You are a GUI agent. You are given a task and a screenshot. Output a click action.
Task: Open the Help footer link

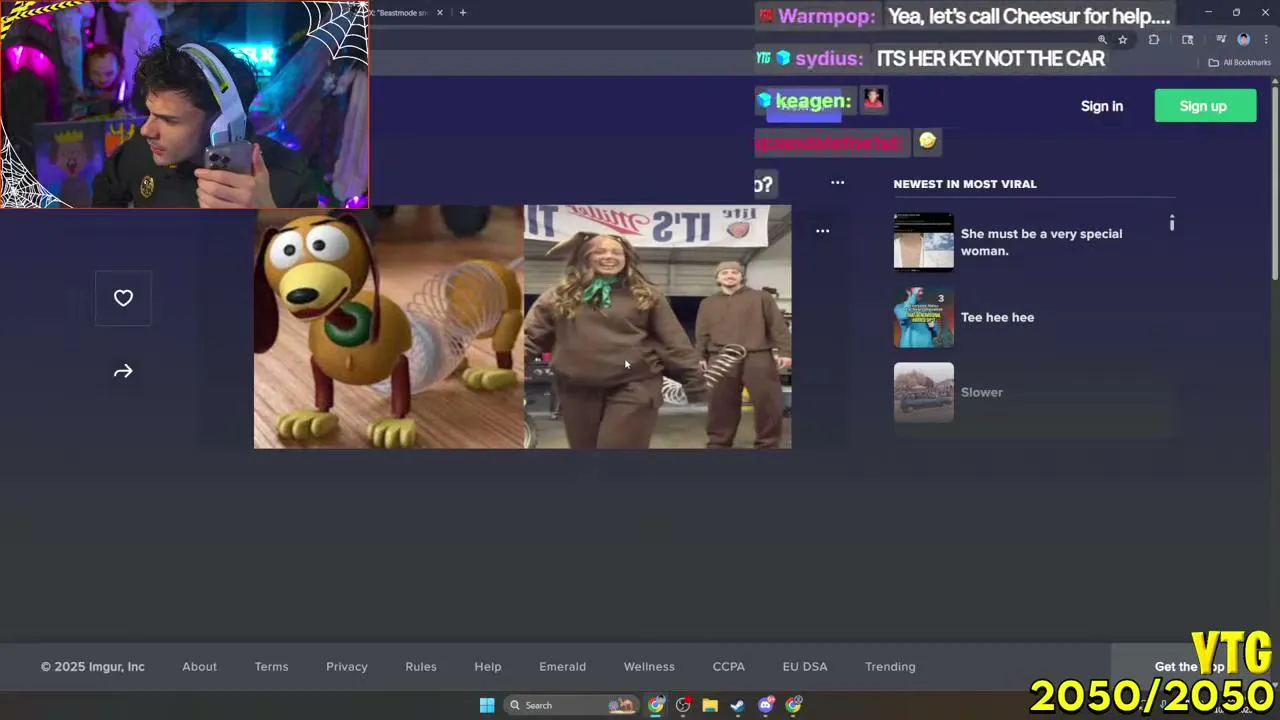click(488, 667)
